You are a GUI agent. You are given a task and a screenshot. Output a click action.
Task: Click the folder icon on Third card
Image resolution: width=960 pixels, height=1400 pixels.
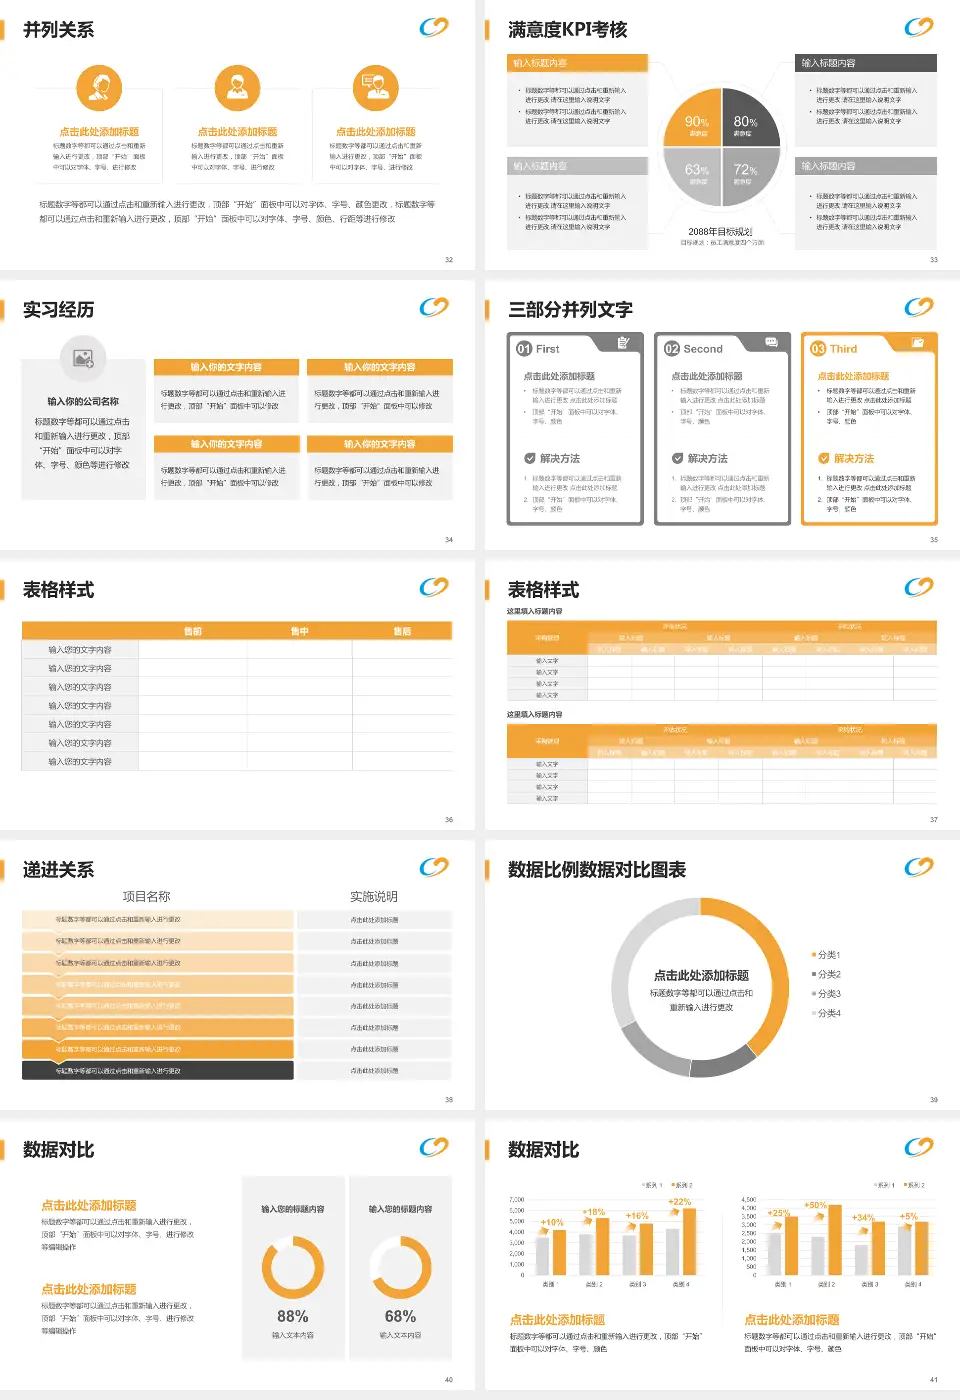(x=918, y=343)
